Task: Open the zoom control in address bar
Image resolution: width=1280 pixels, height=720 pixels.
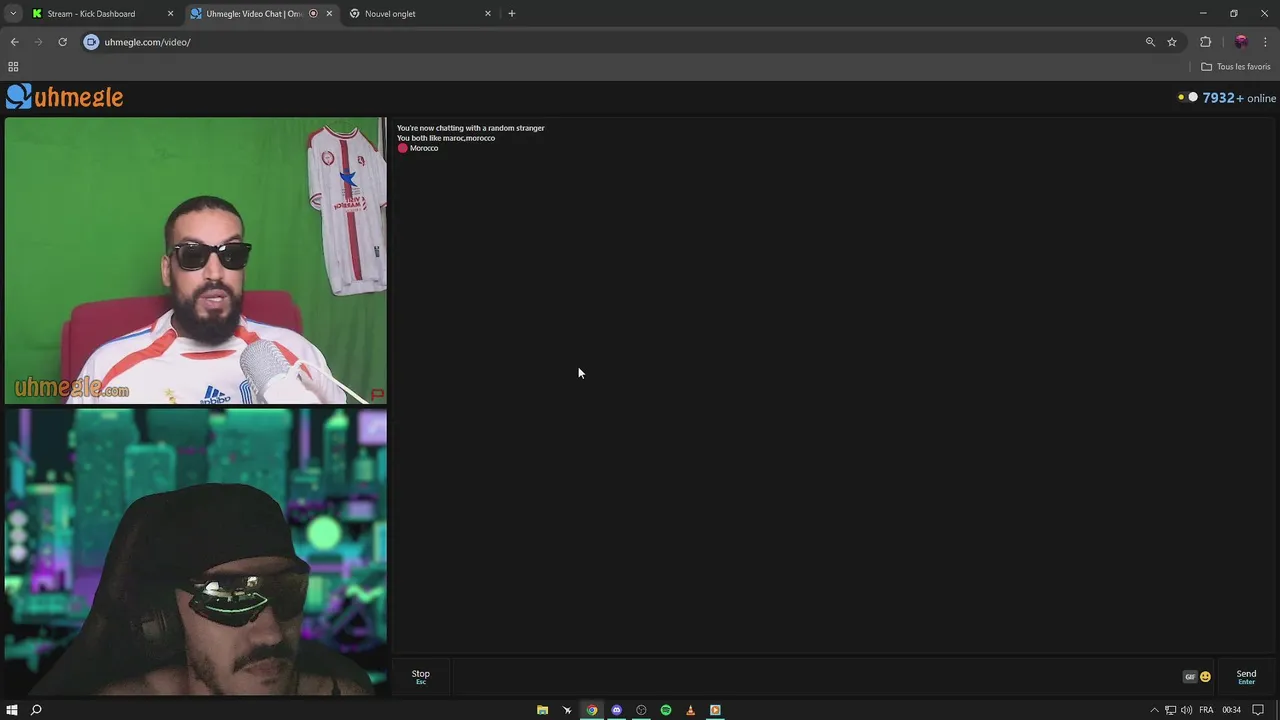Action: pos(1150,42)
